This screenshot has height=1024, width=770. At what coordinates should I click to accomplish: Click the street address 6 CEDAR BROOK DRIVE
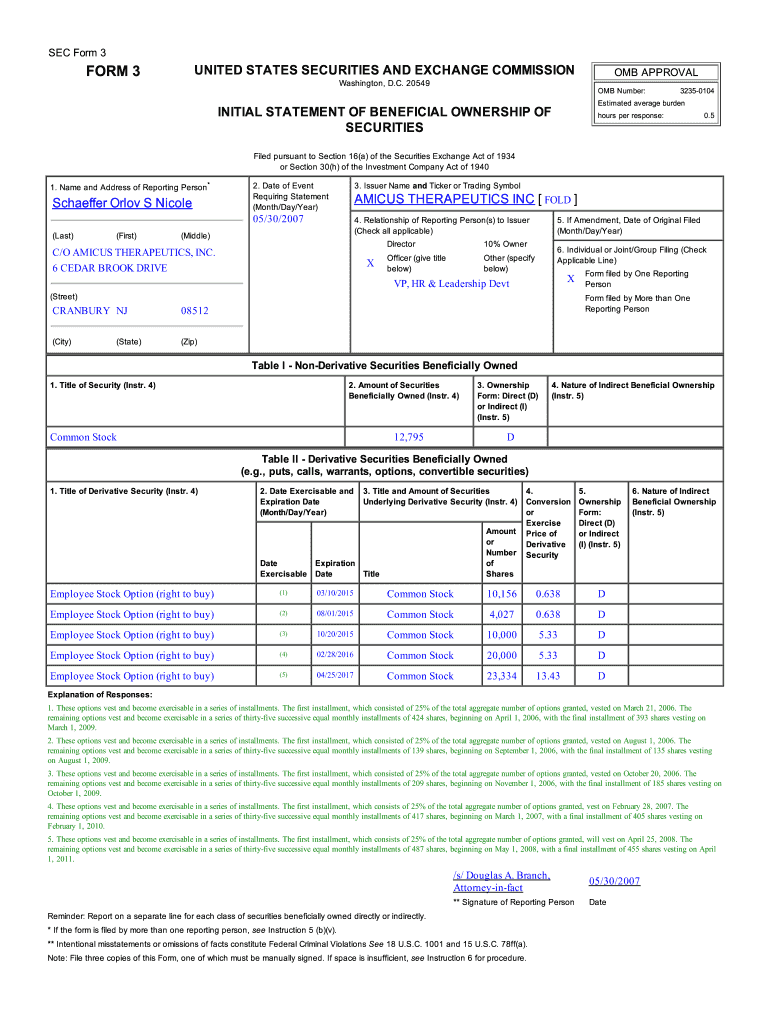click(110, 268)
